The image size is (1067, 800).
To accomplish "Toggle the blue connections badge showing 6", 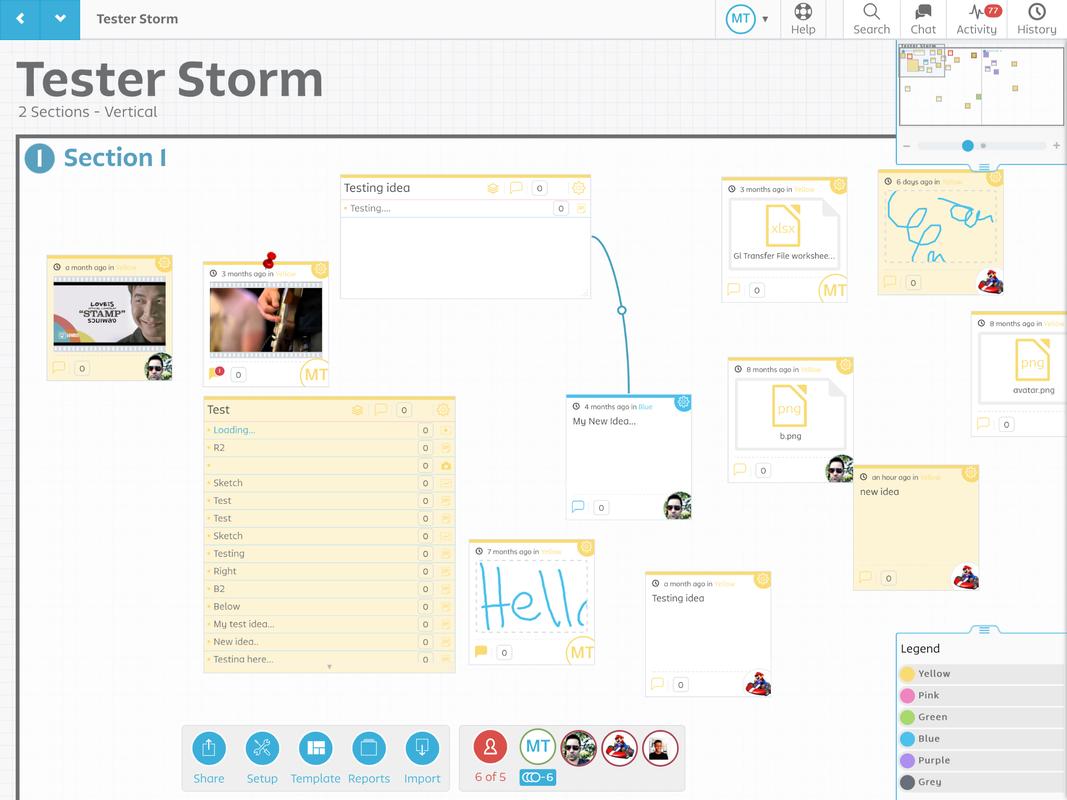I will click(x=537, y=776).
